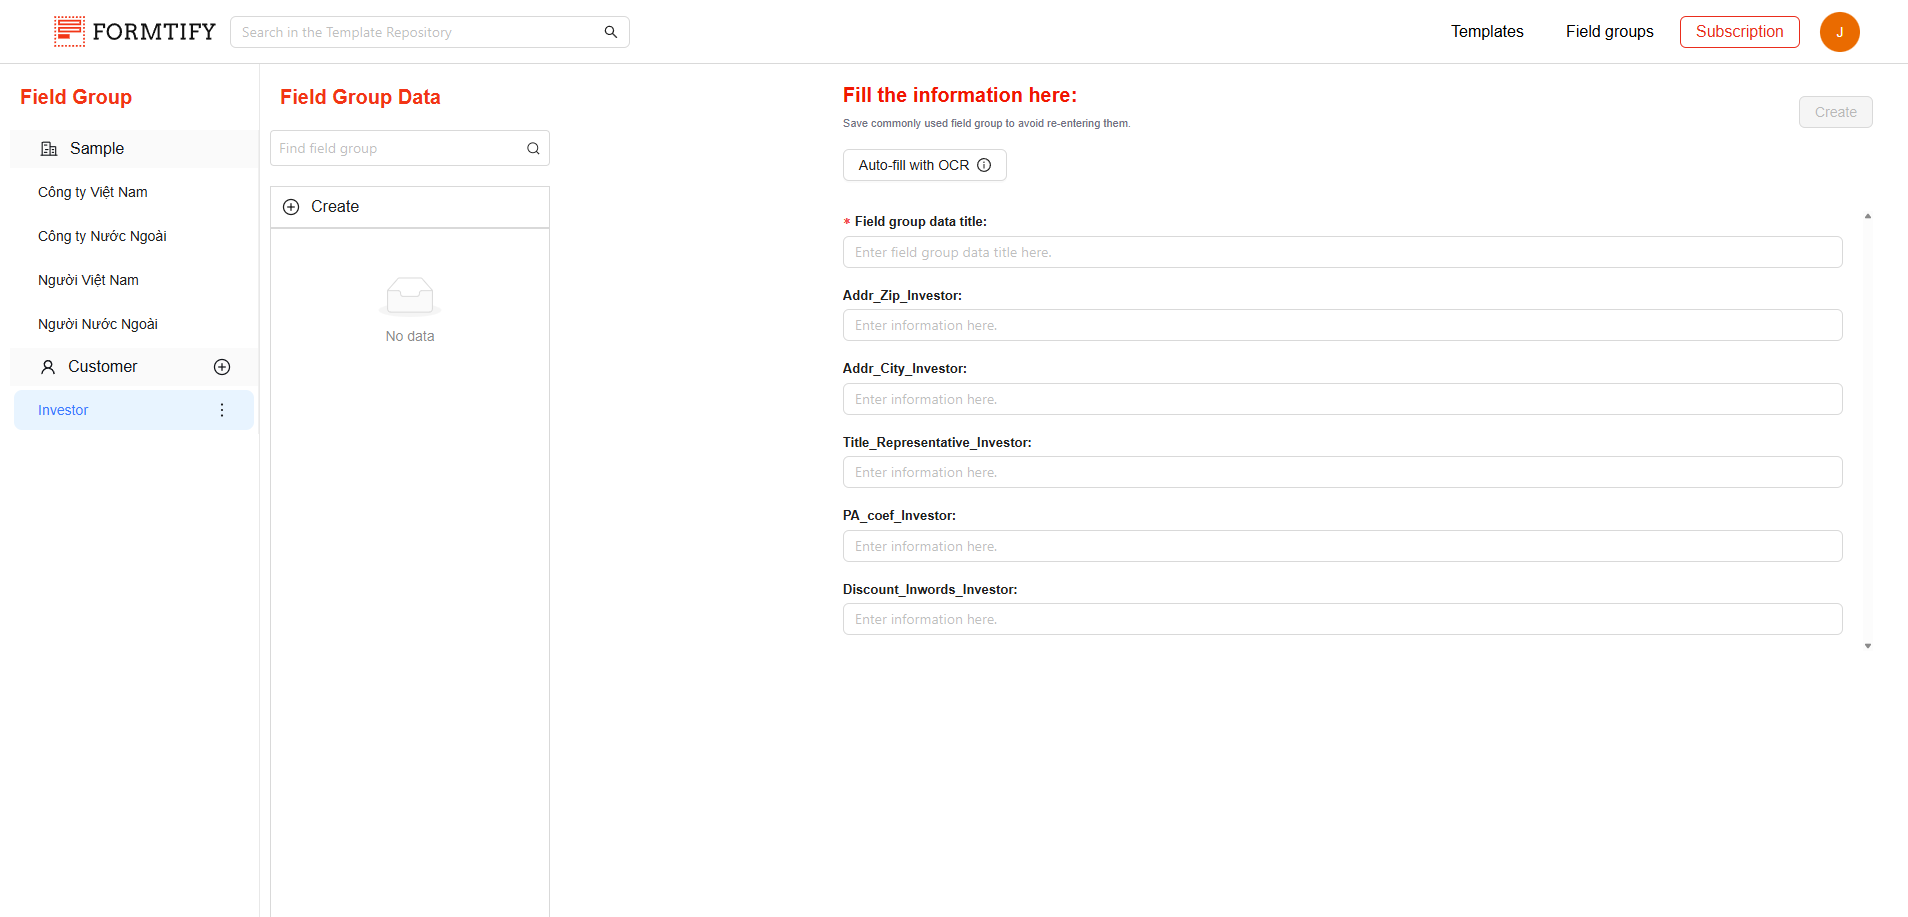Select Người Nước Ngoài sample group
This screenshot has height=917, width=1908.
coord(98,324)
